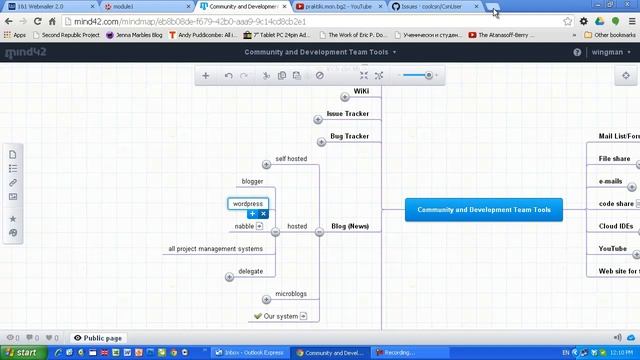Image resolution: width=640 pixels, height=360 pixels.
Task: Open the center-map button at top right
Action: click(626, 76)
